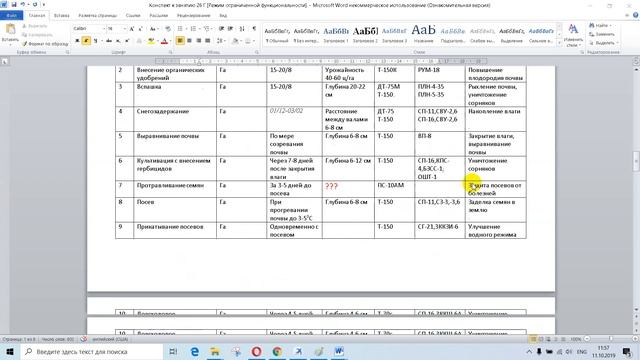This screenshot has width=640, height=360.
Task: Switch to Page Layout (Разметка страницы) tab
Action: (x=98, y=16)
